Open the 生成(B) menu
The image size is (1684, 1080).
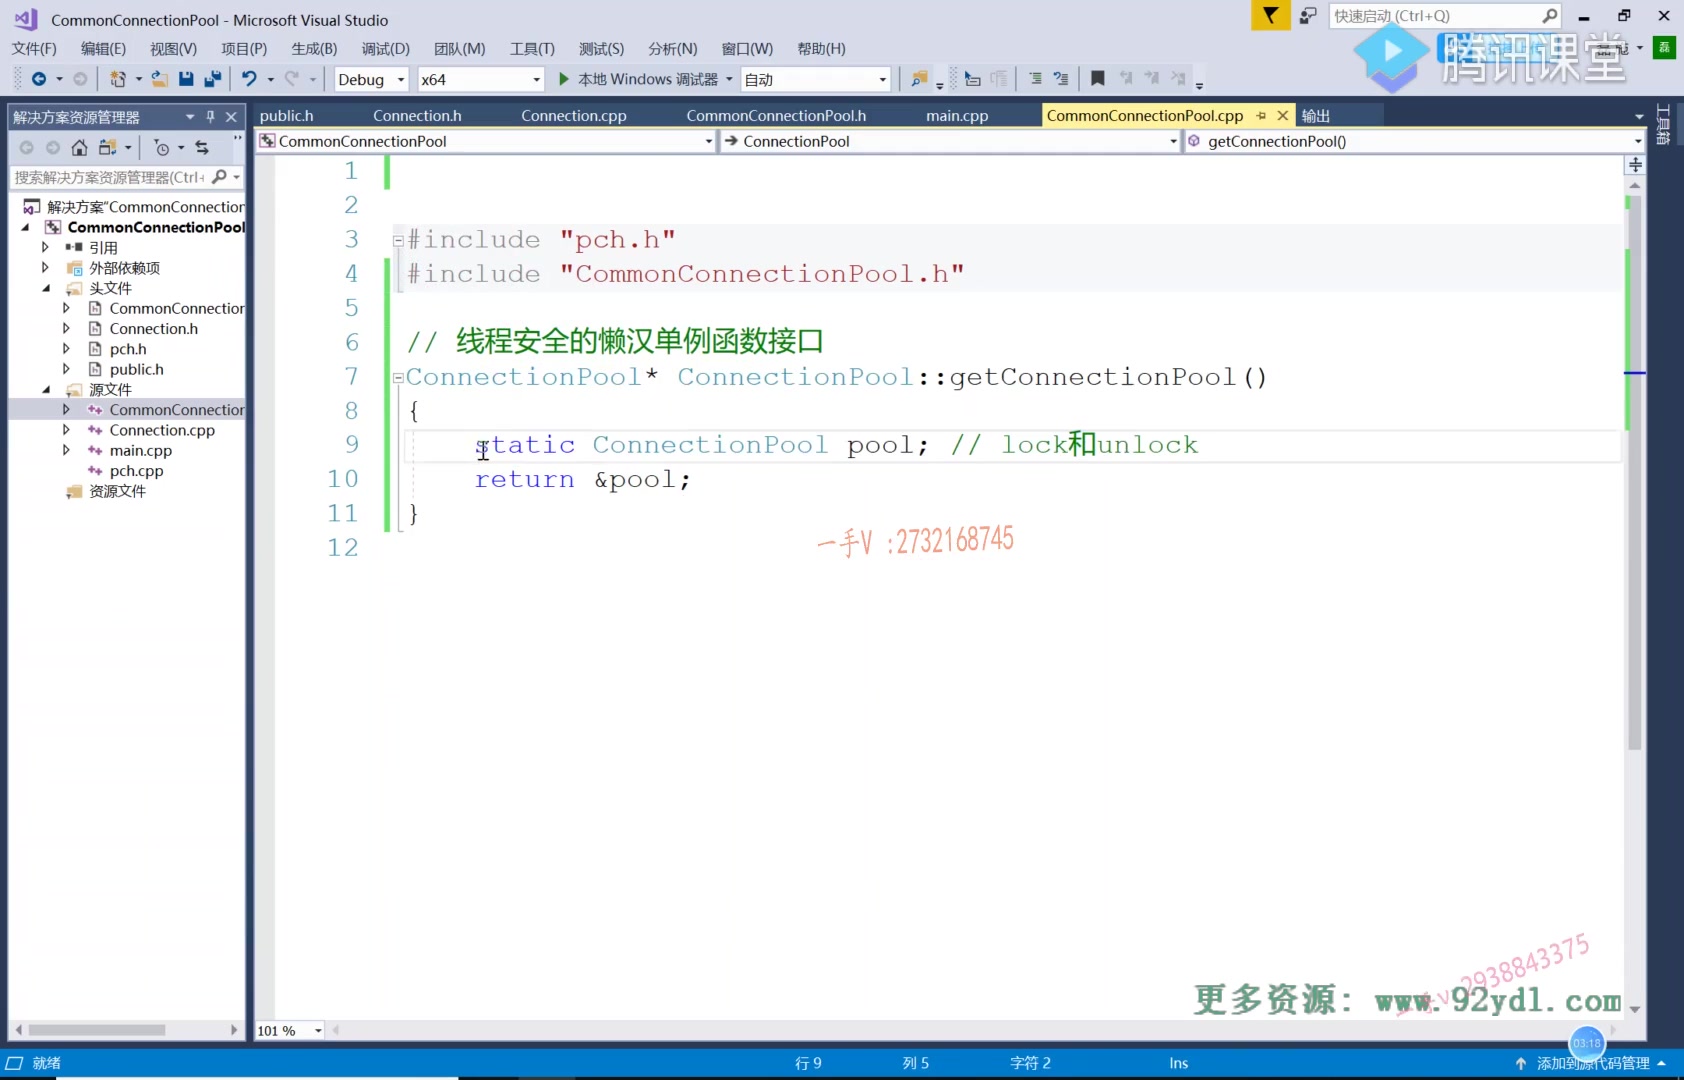(314, 48)
